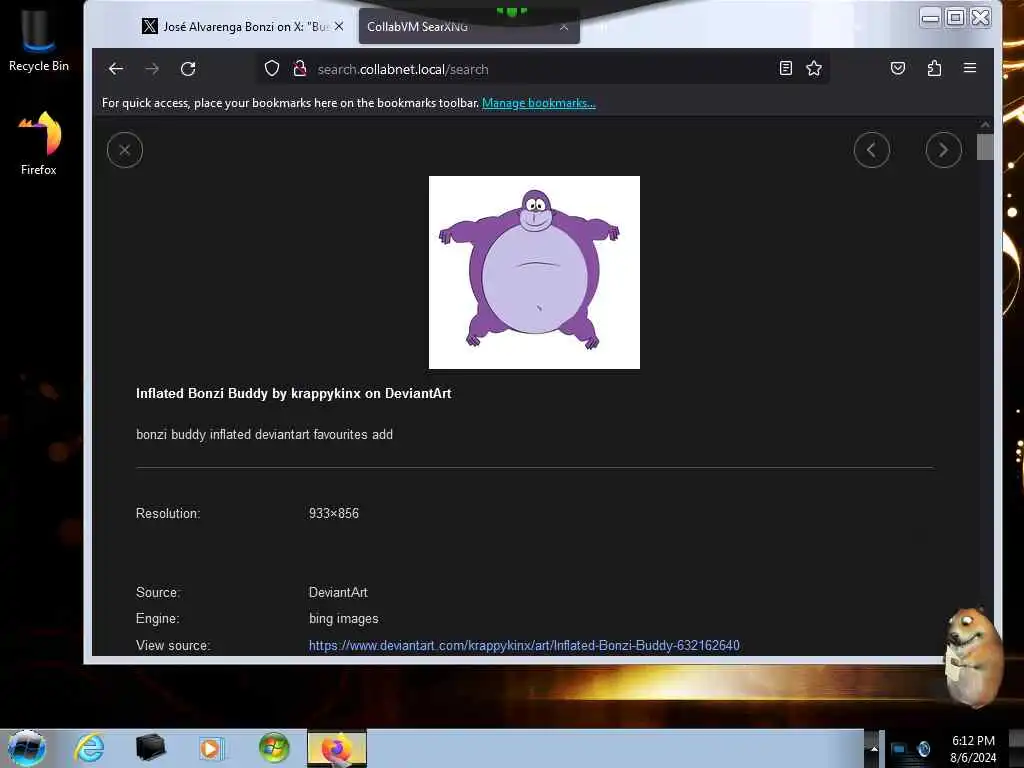Show previous image result
Viewport: 1024px width, 768px height.
coord(872,150)
